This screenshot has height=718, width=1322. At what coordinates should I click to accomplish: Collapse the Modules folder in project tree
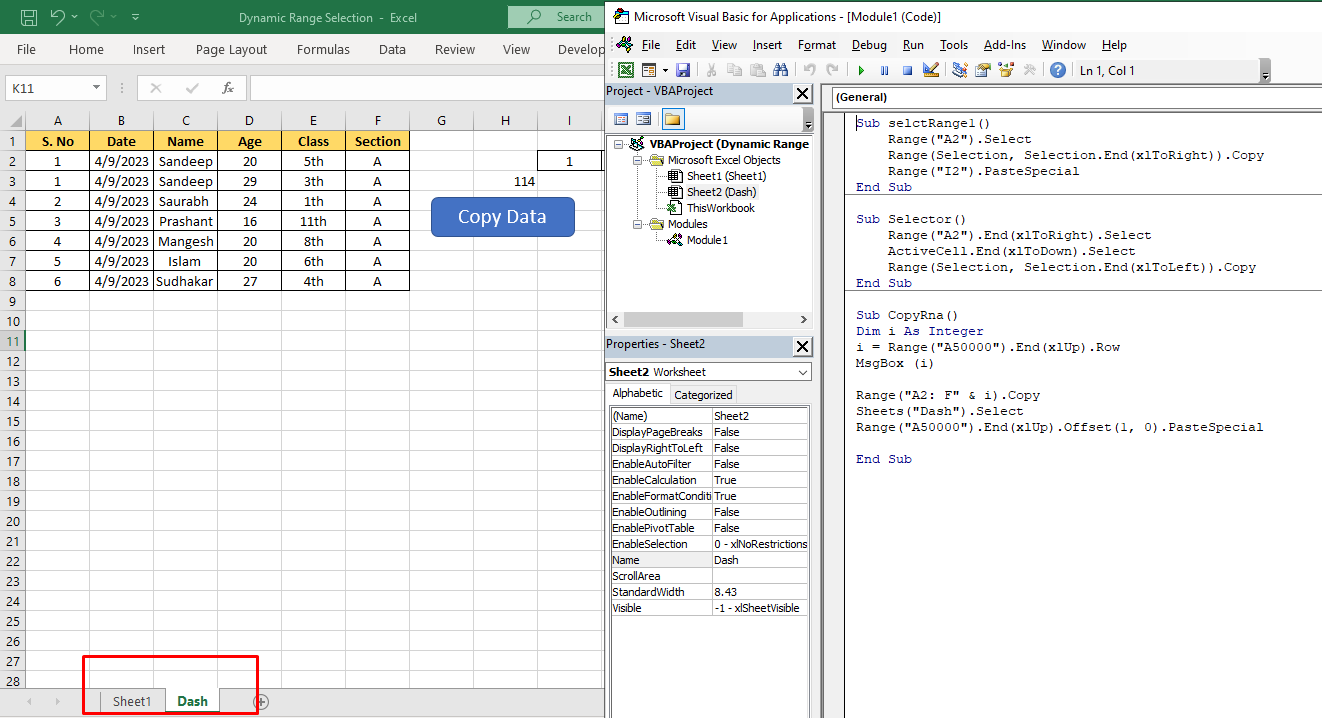(x=636, y=224)
